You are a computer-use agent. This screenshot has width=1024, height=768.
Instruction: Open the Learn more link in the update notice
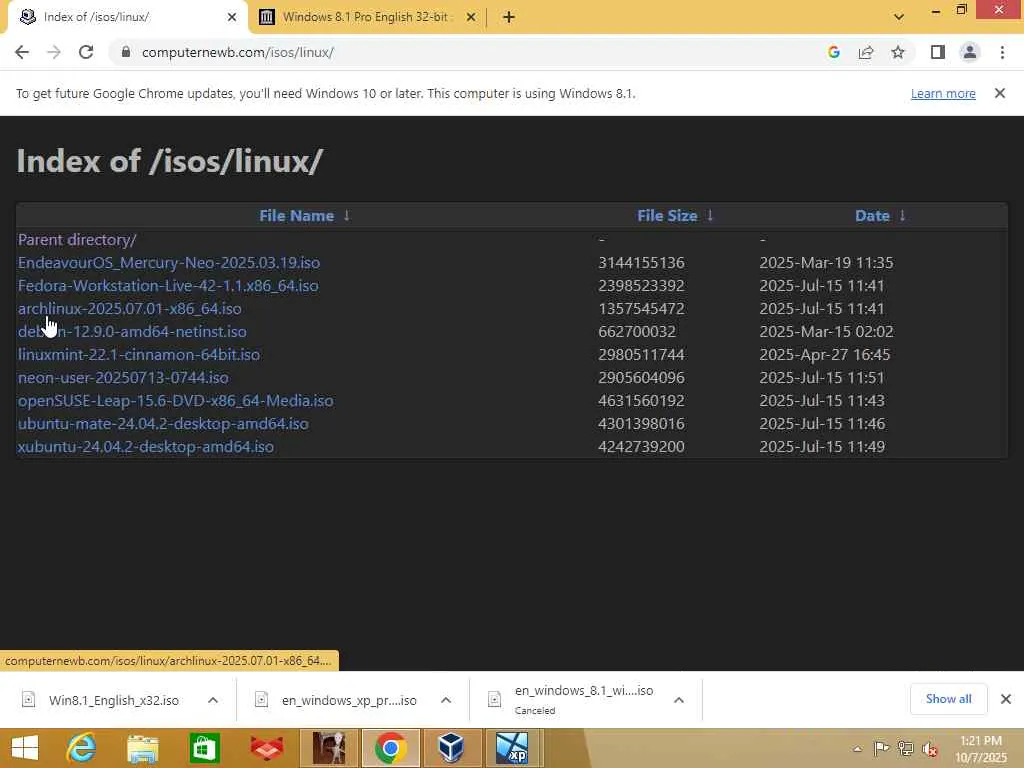943,93
